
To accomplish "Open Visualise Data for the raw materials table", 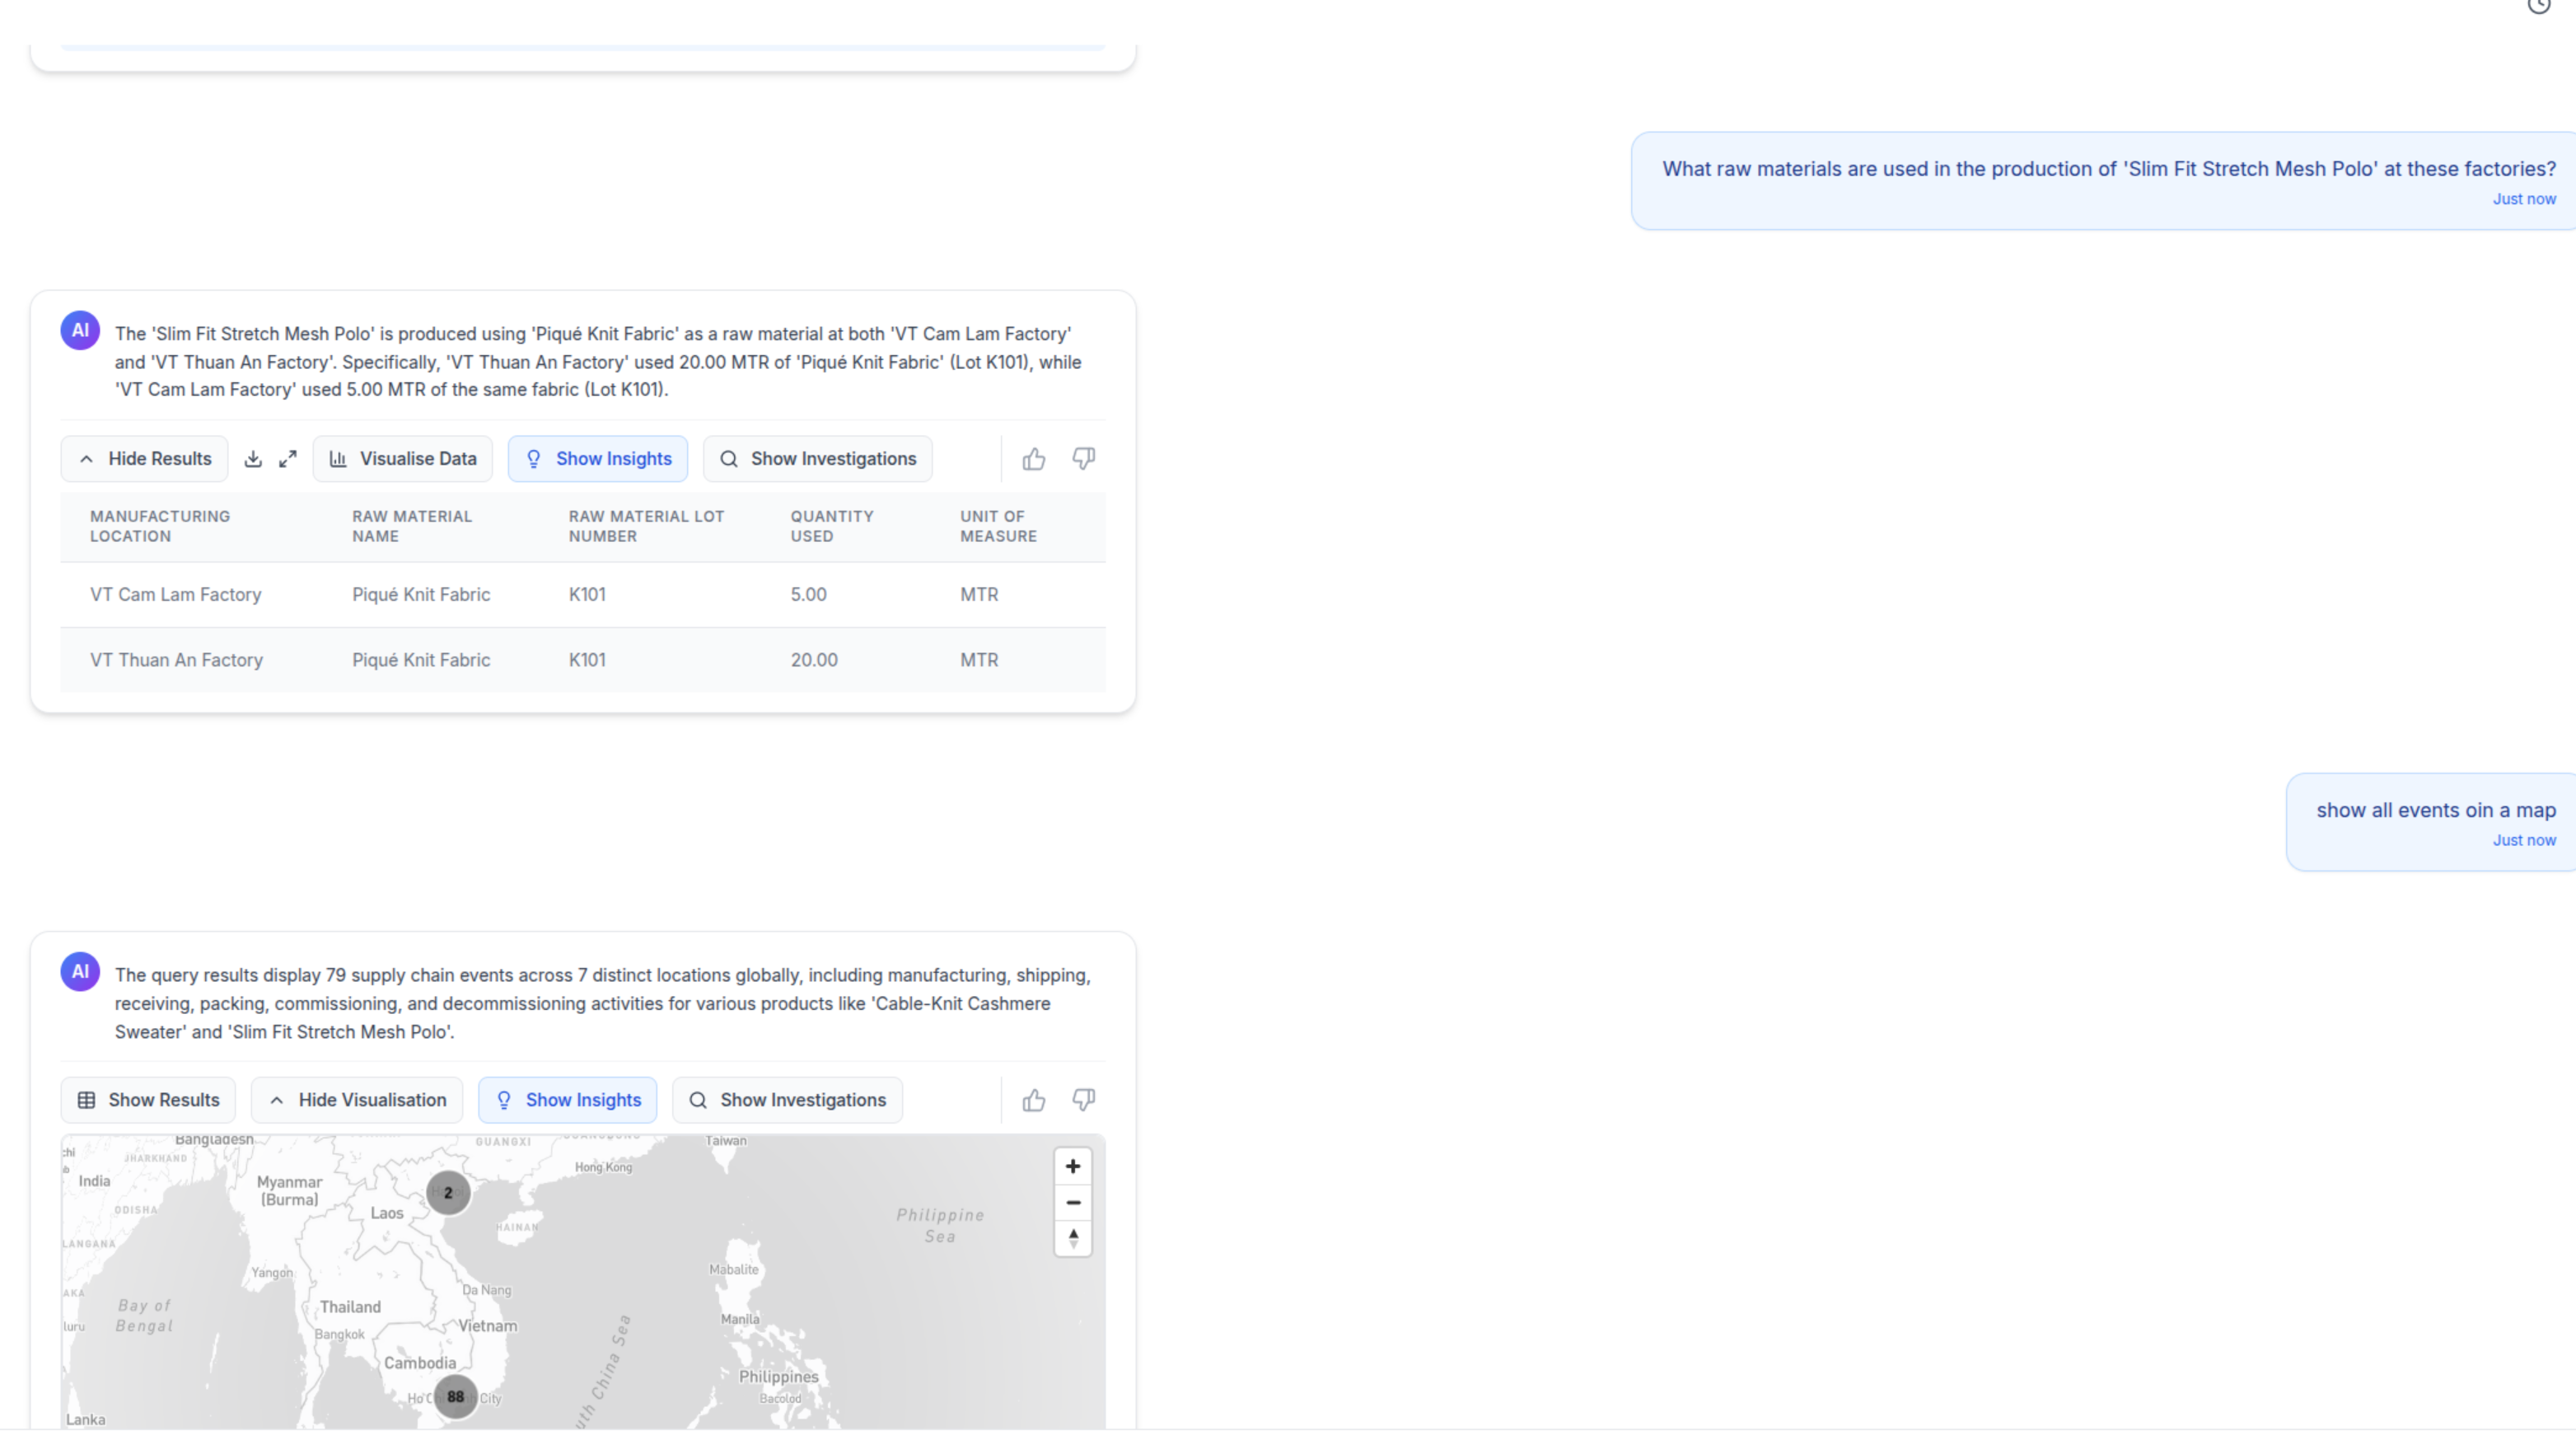I will (402, 458).
